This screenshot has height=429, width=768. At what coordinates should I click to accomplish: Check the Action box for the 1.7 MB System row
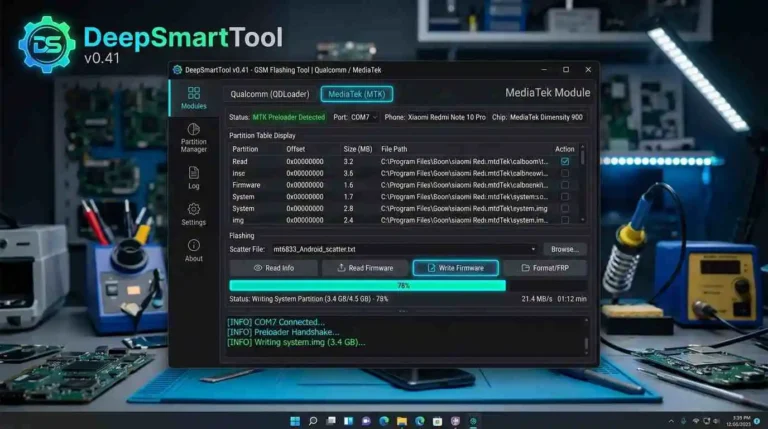point(565,196)
